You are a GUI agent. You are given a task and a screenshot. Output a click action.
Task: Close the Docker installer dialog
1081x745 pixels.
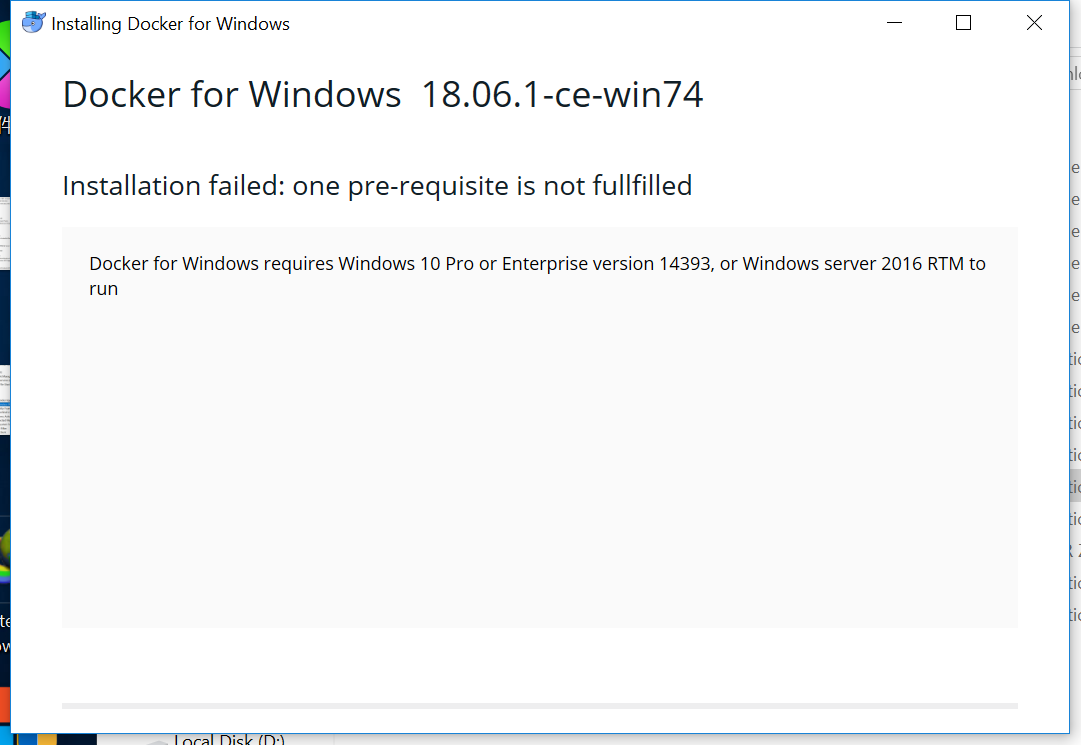point(1034,22)
